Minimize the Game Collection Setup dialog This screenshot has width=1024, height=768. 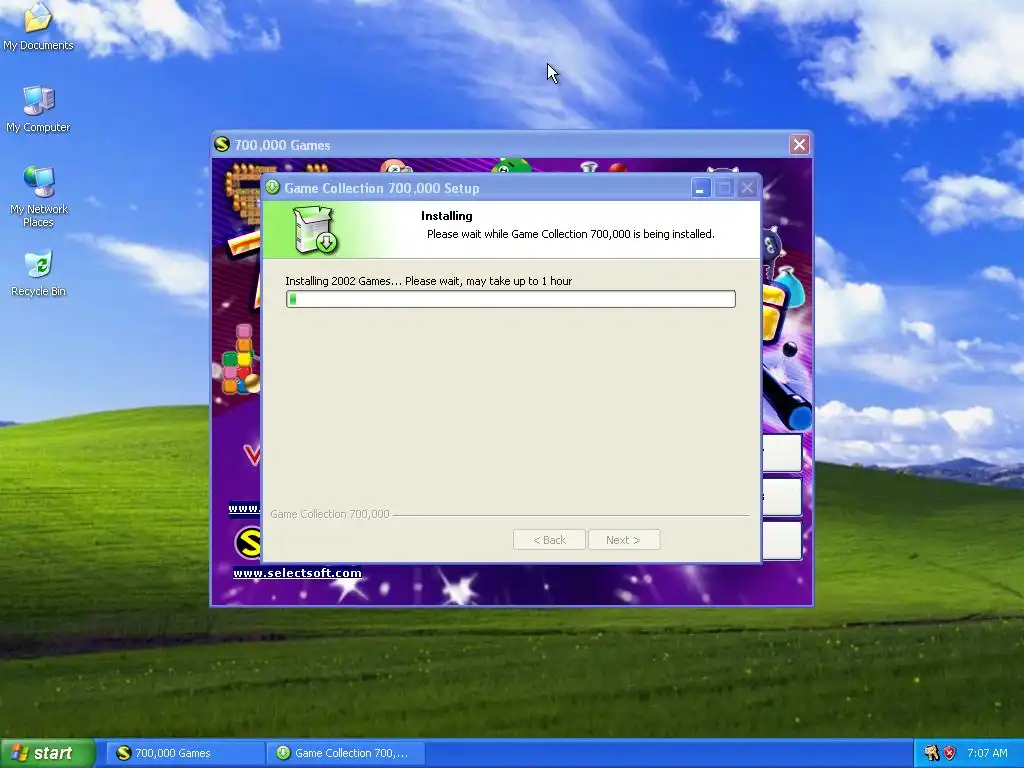pos(701,188)
